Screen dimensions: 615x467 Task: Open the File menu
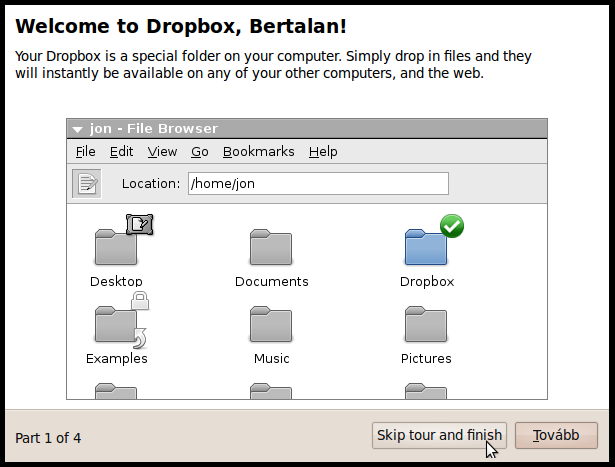click(86, 151)
